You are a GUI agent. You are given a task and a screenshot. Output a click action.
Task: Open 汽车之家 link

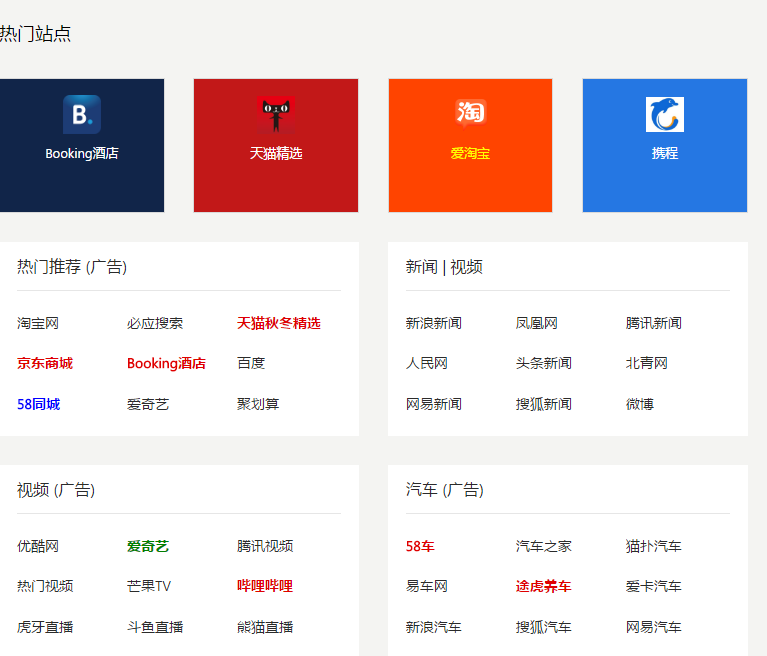(x=544, y=546)
